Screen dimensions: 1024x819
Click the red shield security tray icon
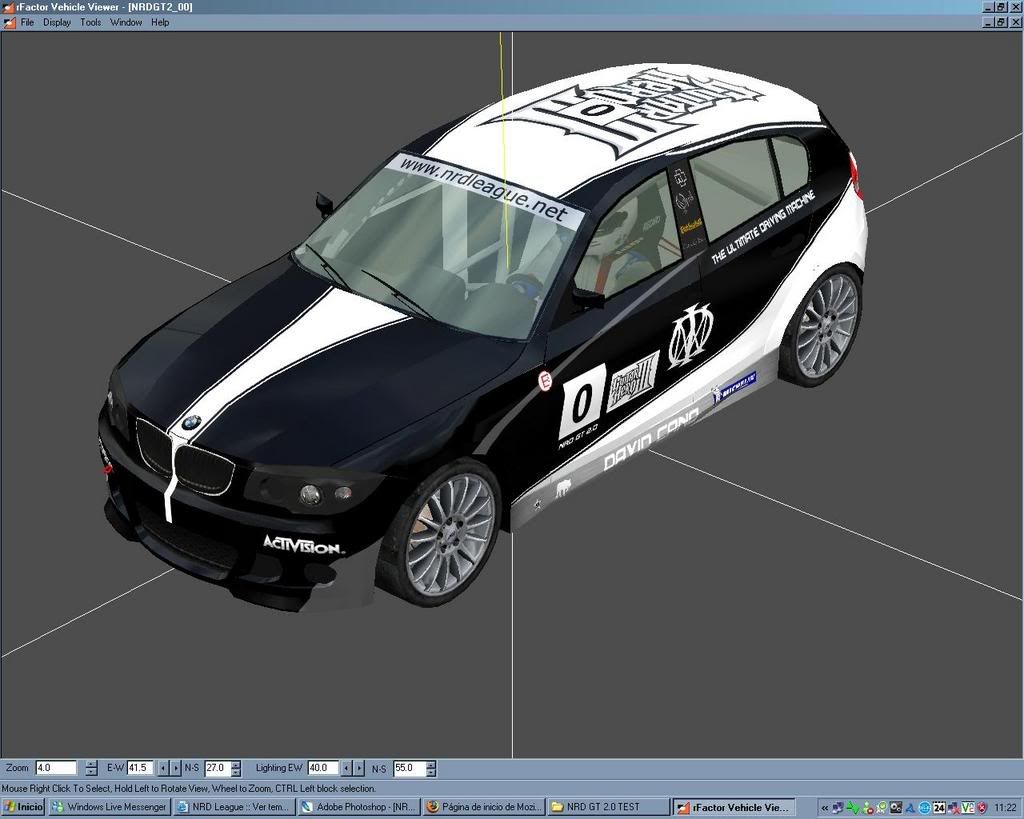click(x=982, y=807)
